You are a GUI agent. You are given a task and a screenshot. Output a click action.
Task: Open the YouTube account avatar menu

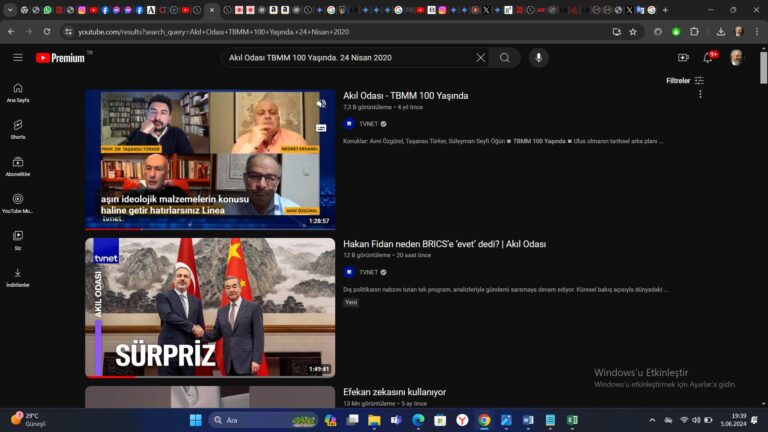[736, 57]
